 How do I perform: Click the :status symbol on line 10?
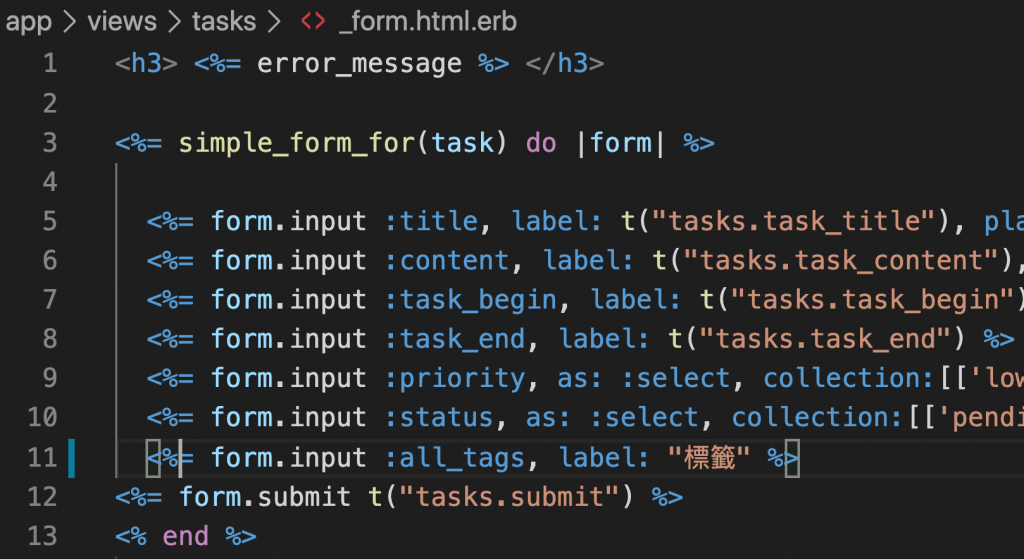pos(440,418)
